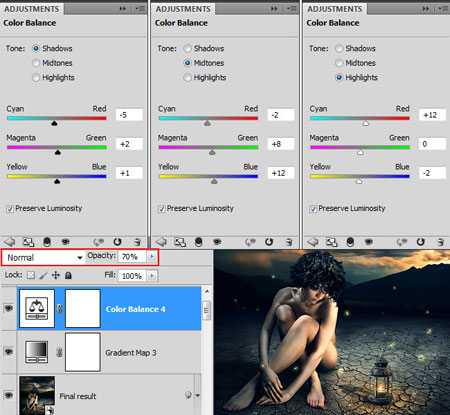This screenshot has height=415, width=450.
Task: Click the view previous state icon in the Midtones panel
Action: [250, 242]
